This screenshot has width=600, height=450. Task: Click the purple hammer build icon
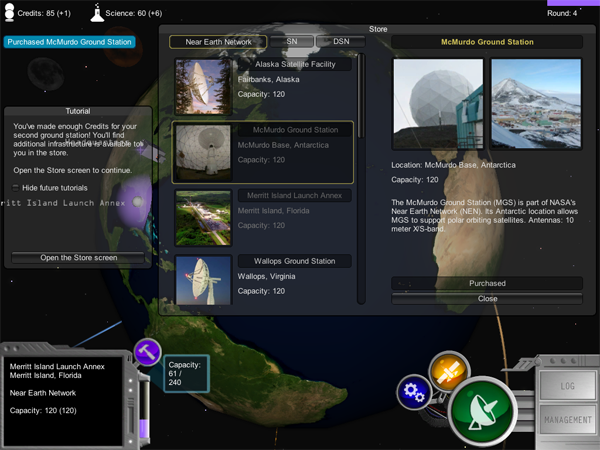[147, 352]
